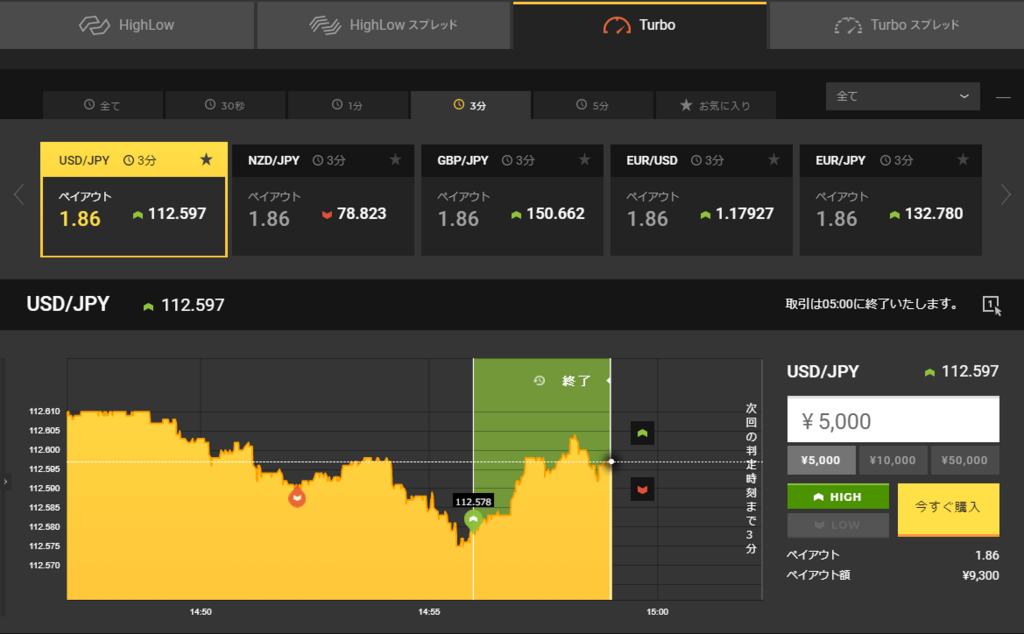Switch to the 5分 duration tab

coord(592,104)
